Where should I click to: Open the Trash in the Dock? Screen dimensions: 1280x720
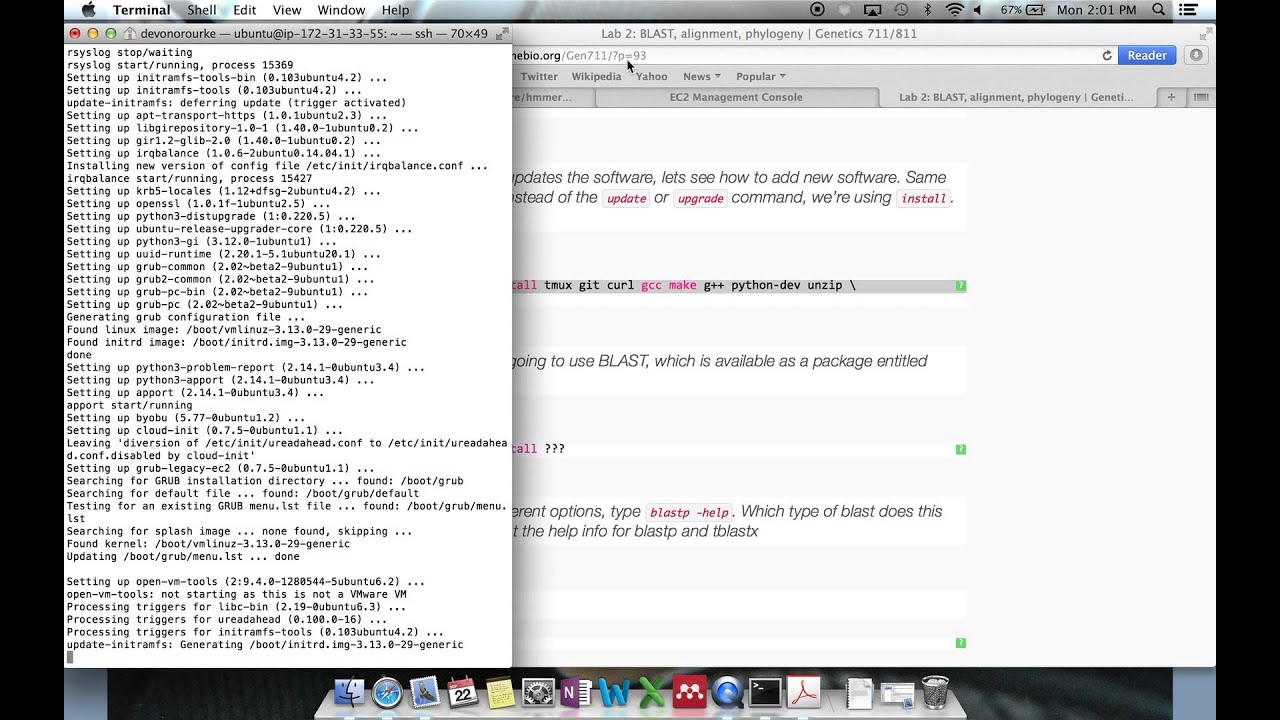[x=935, y=693]
